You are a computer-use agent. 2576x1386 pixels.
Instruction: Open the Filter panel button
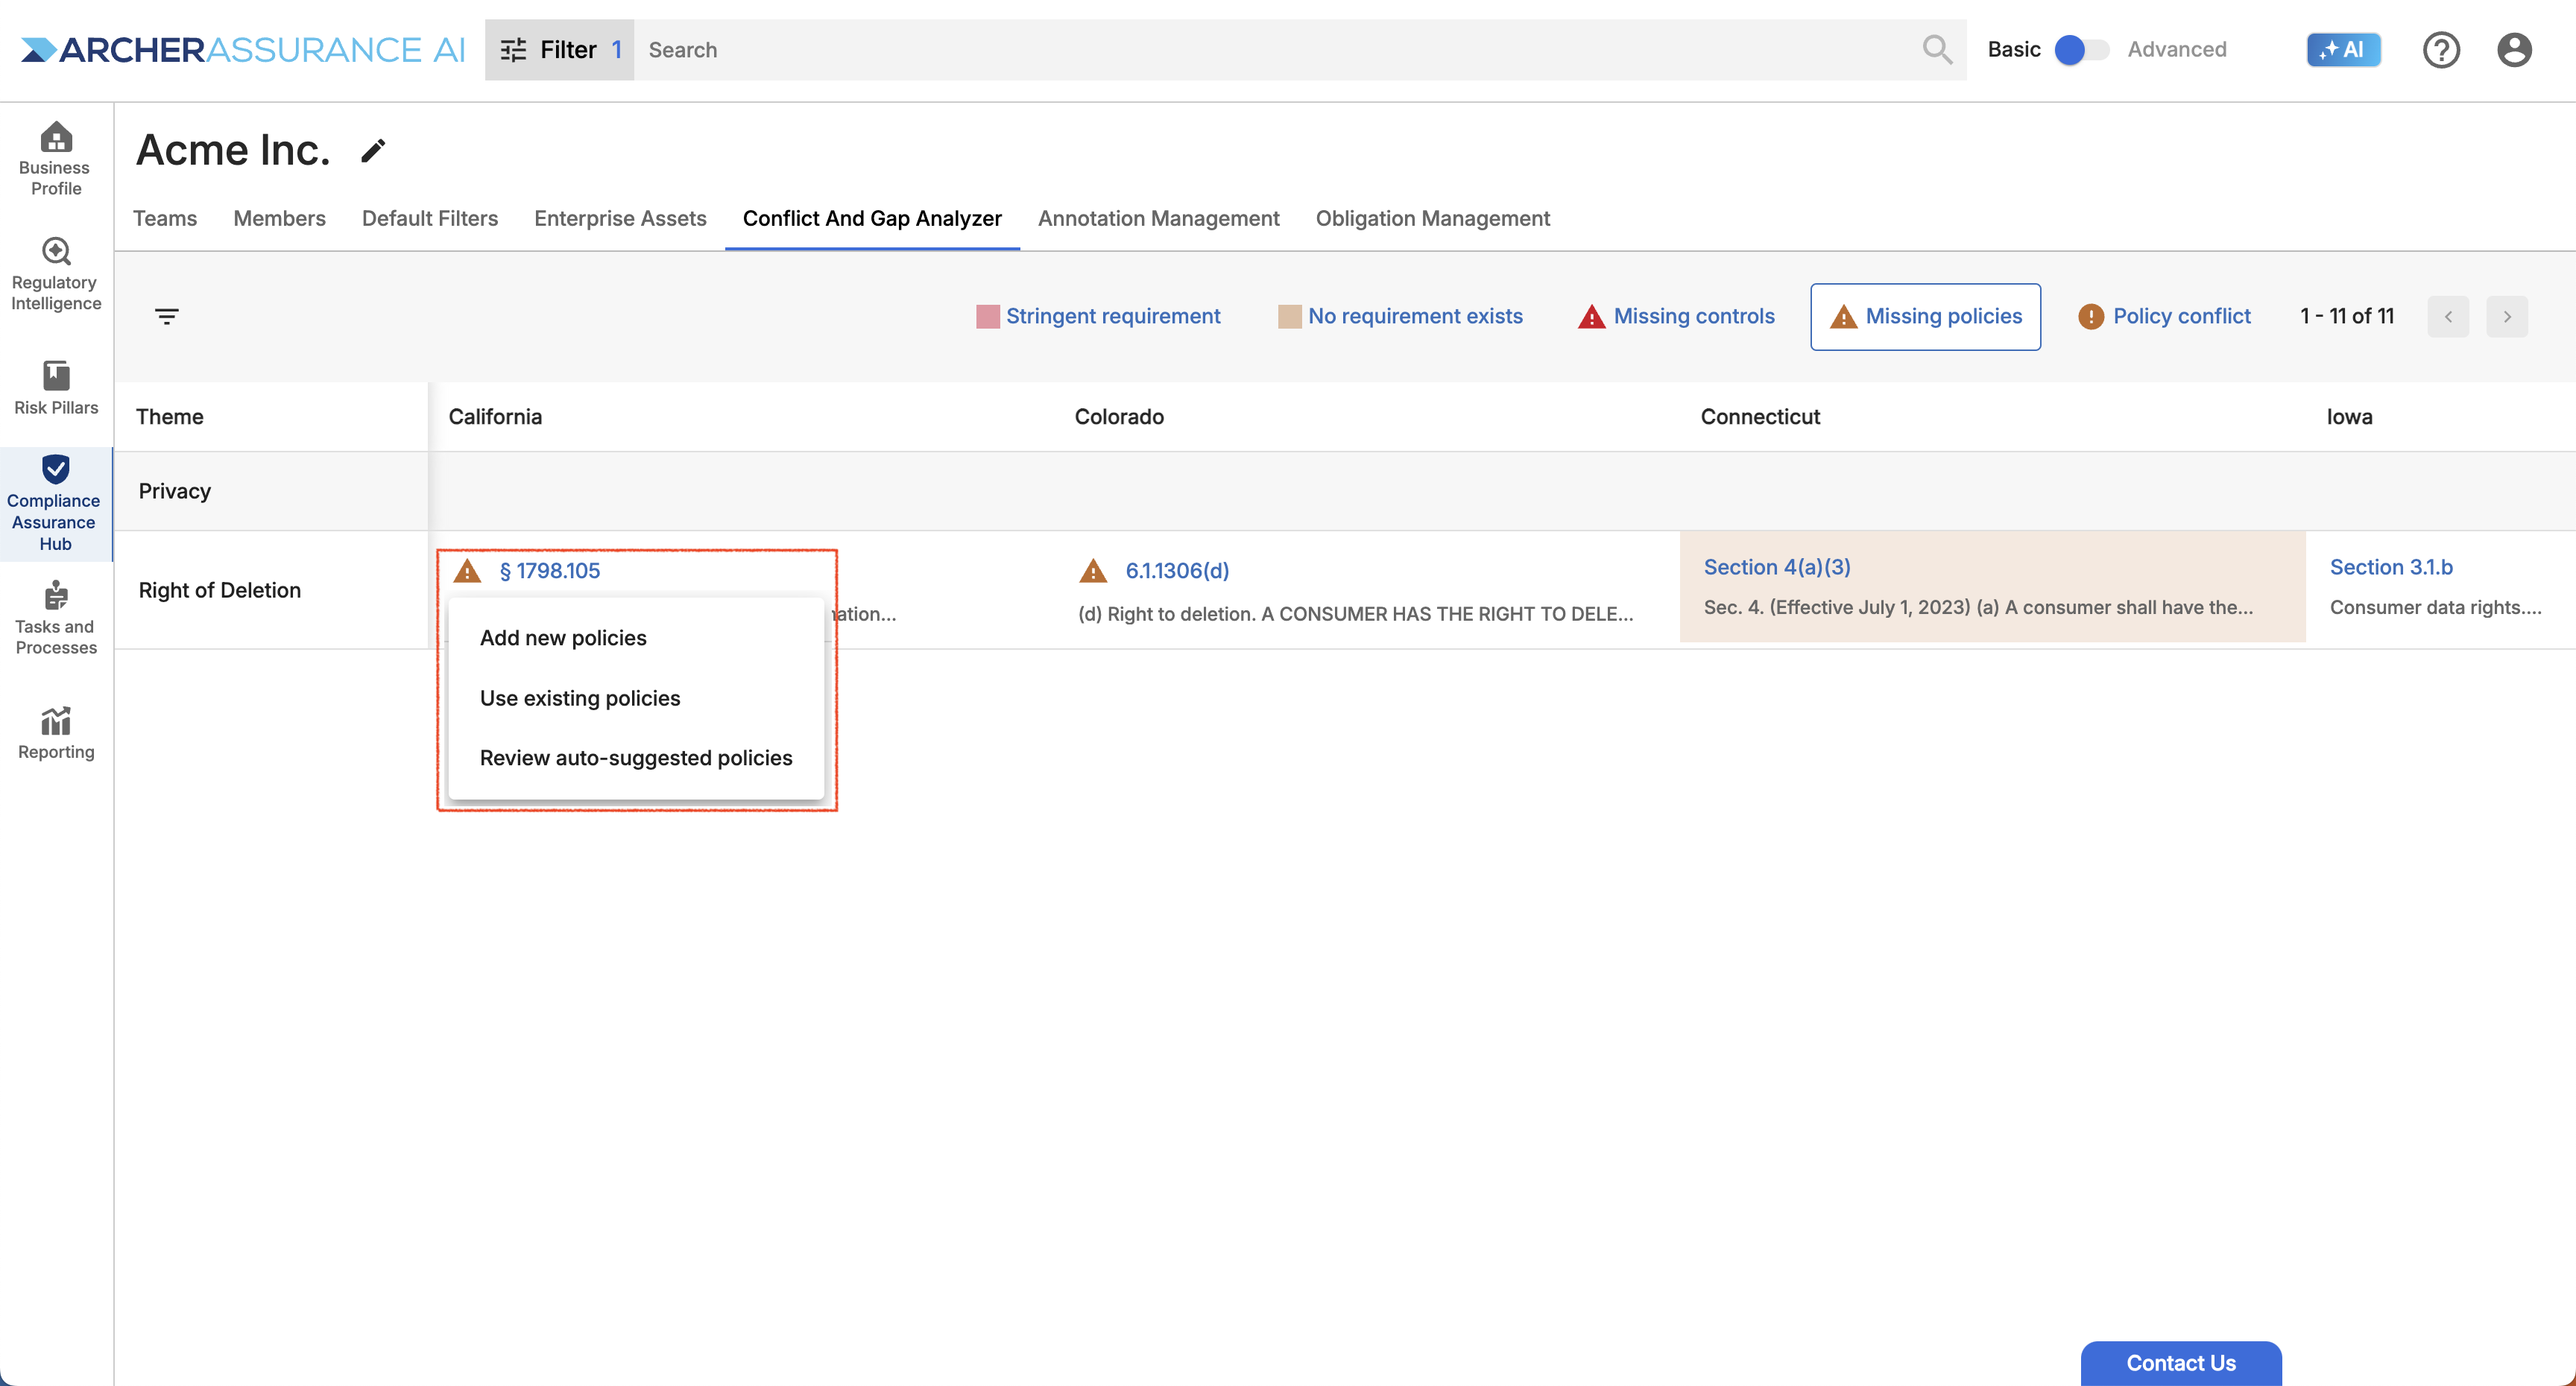click(x=560, y=49)
